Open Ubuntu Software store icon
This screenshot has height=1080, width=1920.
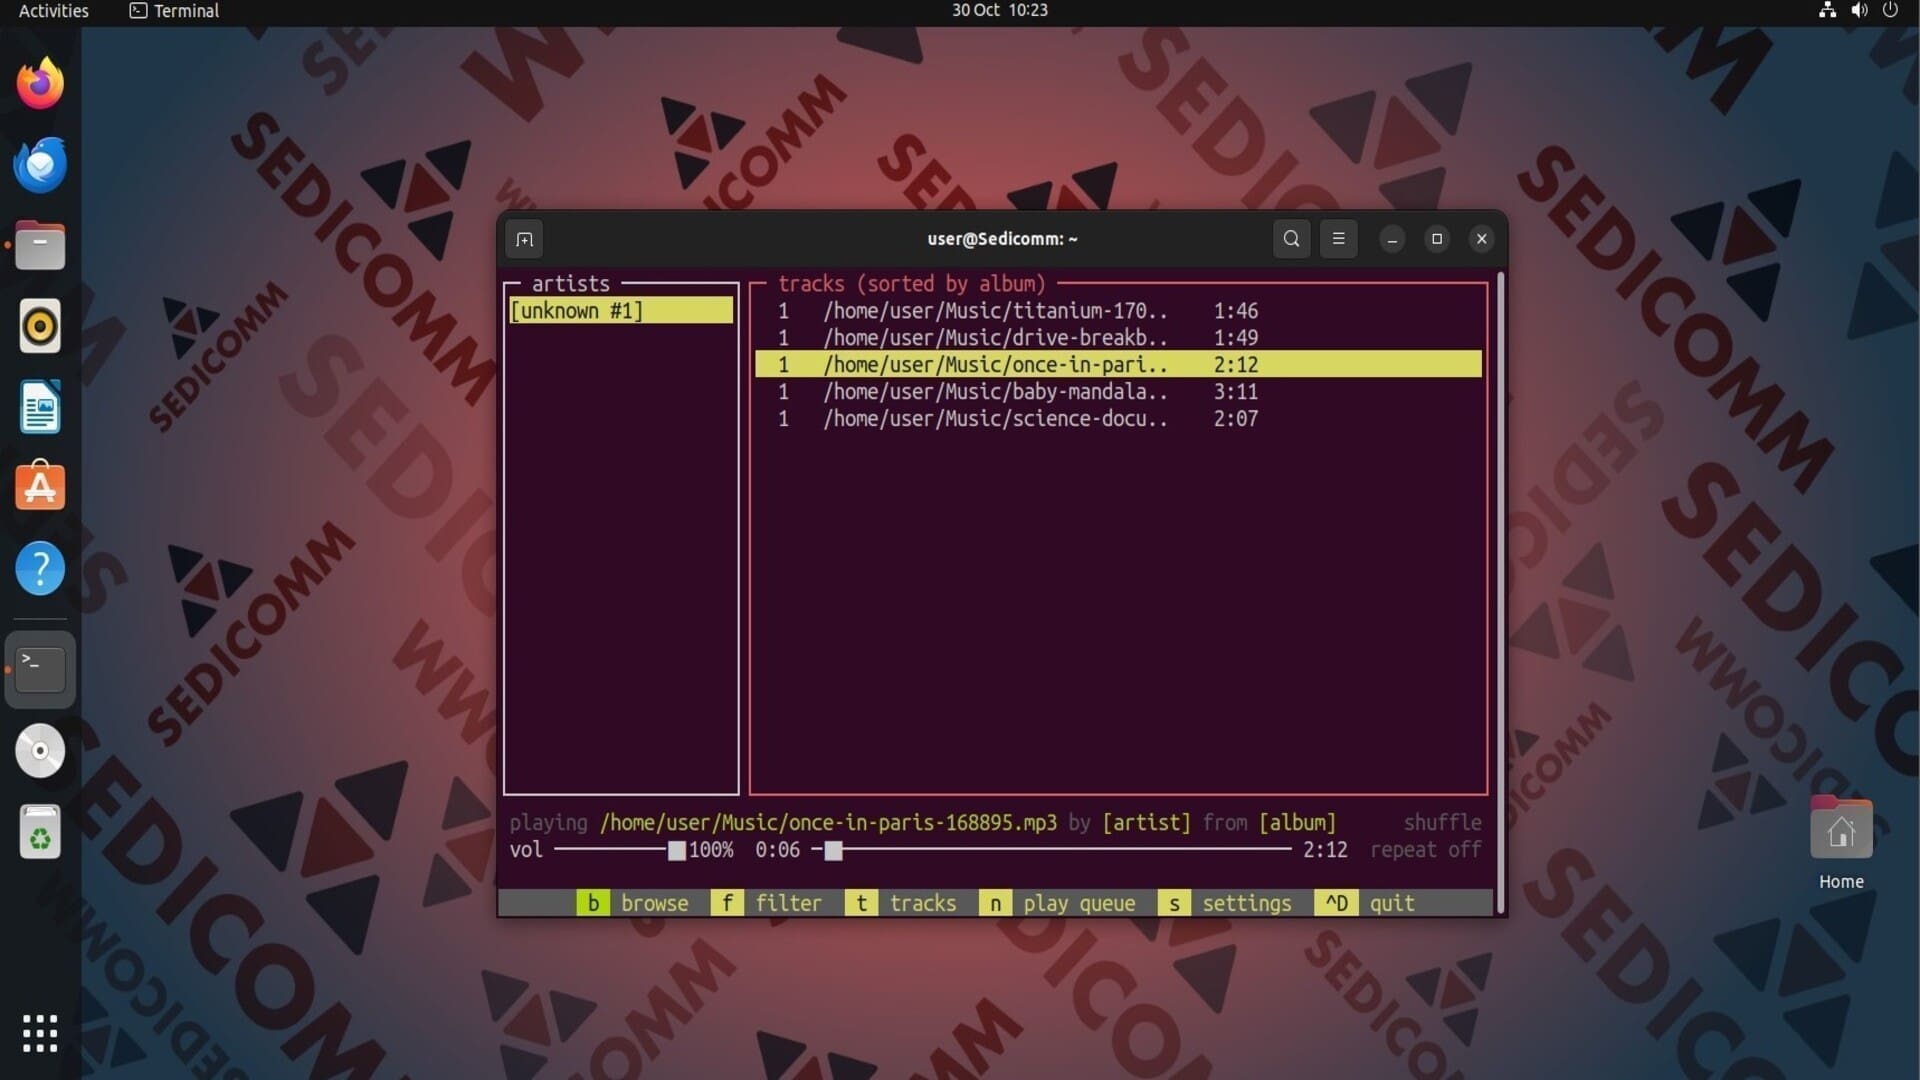click(x=40, y=487)
